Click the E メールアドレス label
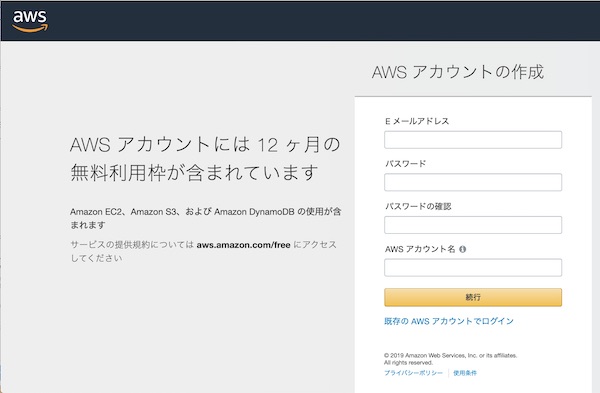Viewport: 600px width, 393px height. click(x=417, y=121)
